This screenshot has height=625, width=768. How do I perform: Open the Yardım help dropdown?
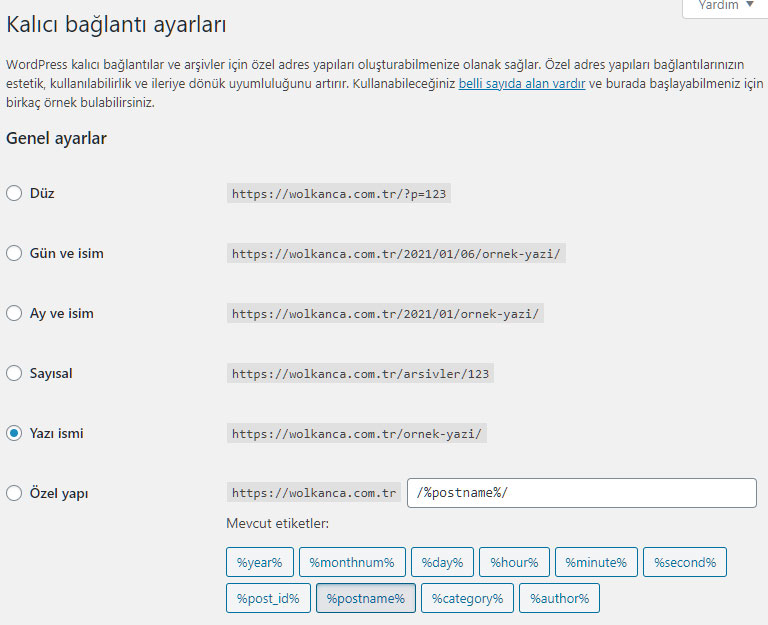(x=725, y=6)
